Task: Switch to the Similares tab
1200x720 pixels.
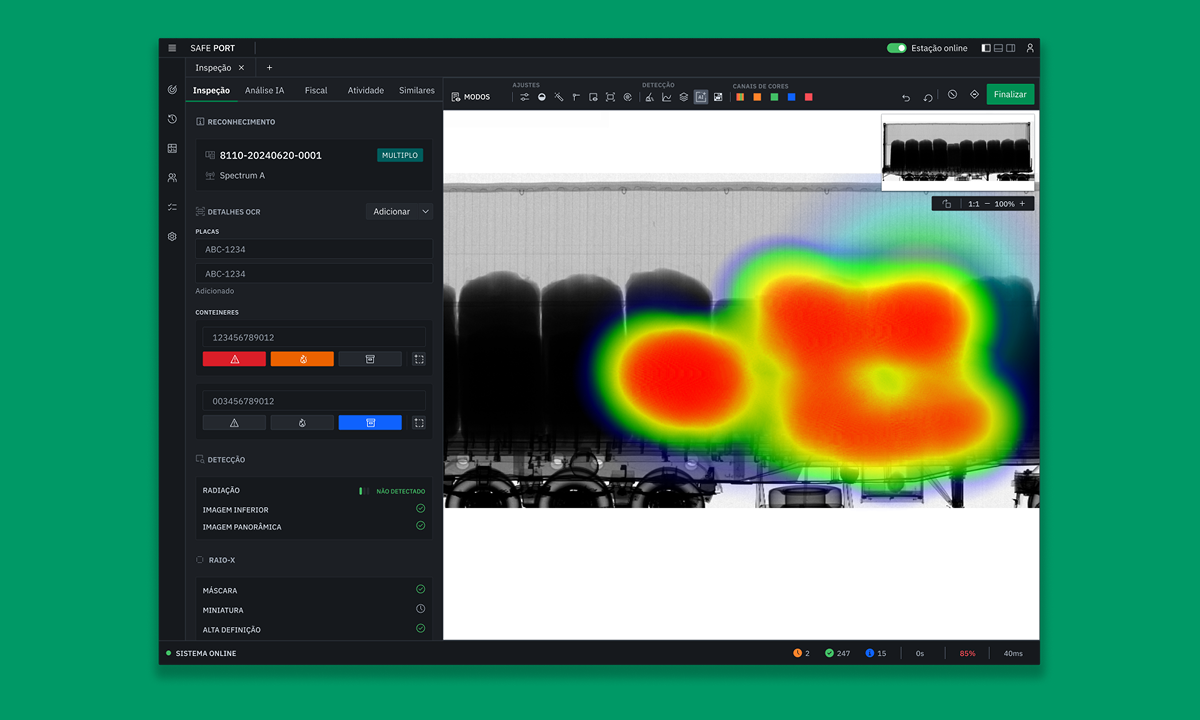Action: click(x=417, y=90)
